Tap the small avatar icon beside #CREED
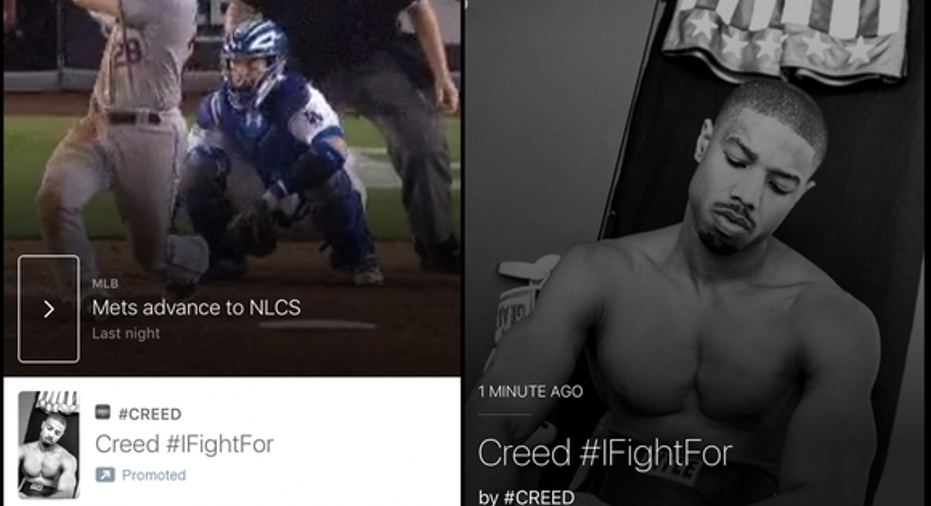 103,412
